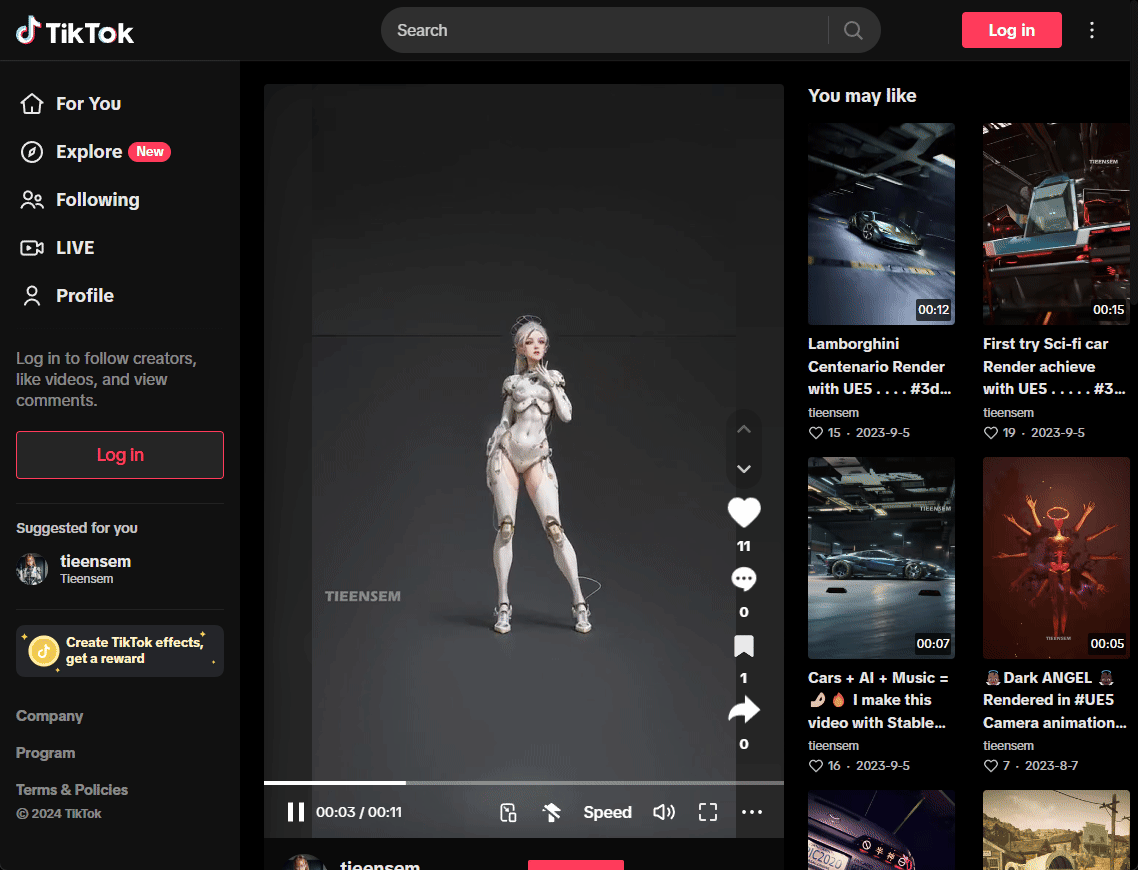Toggle auto scroll icon in the video bar
This screenshot has width=1138, height=870.
552,812
